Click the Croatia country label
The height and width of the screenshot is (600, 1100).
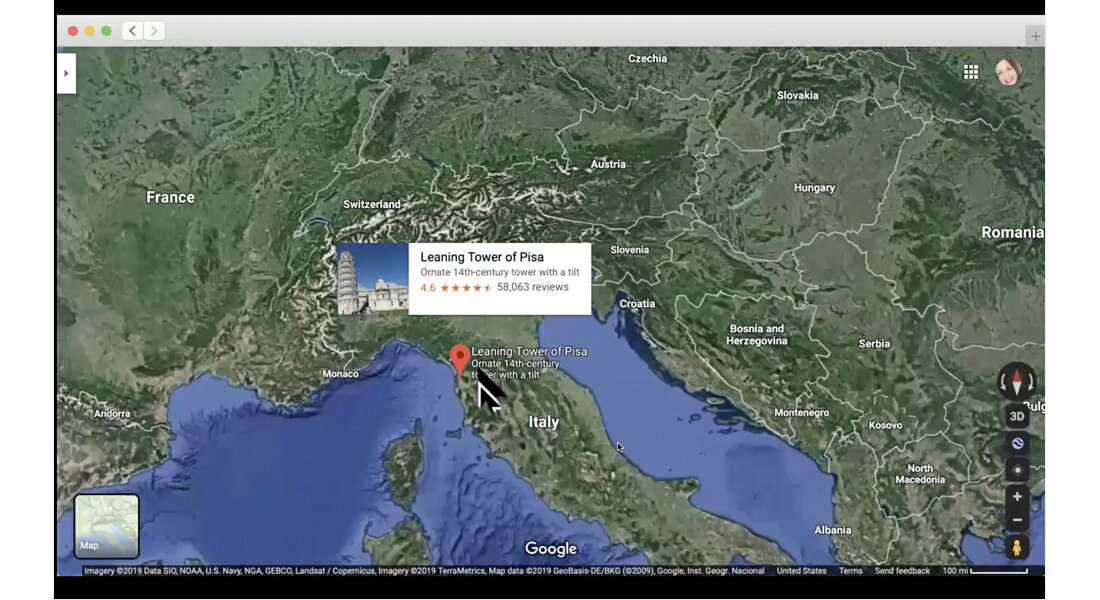tap(637, 303)
